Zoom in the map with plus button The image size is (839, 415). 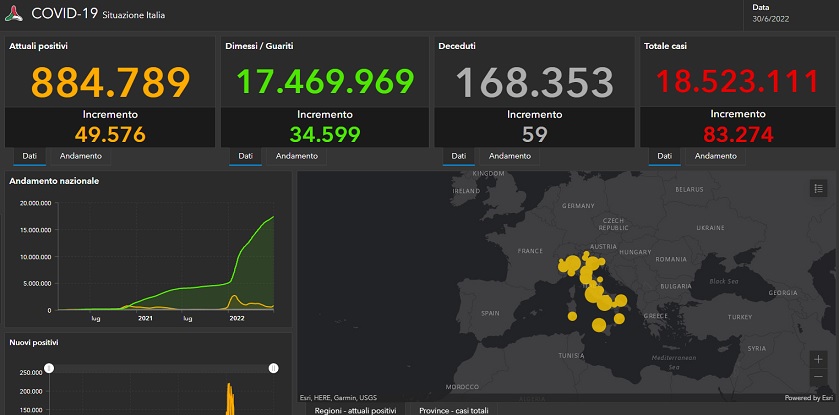[x=818, y=359]
